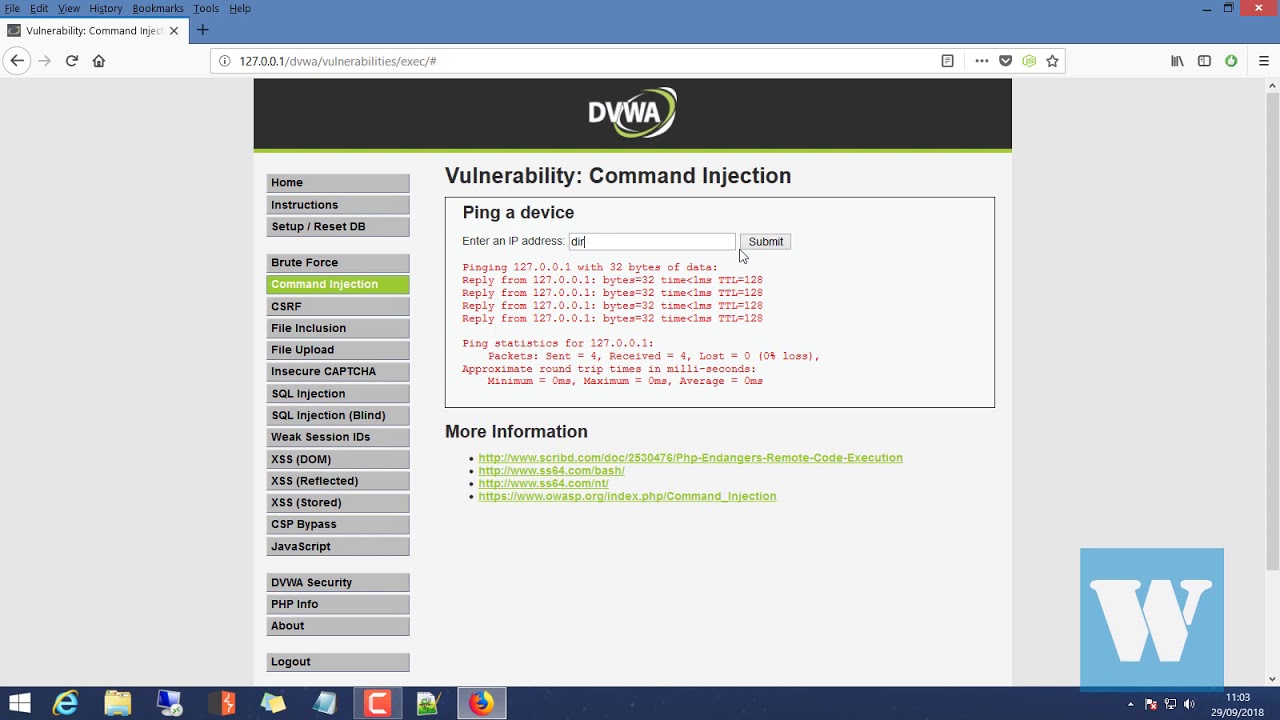Toggle reader view icon in address bar
The width and height of the screenshot is (1280, 720).
(947, 61)
